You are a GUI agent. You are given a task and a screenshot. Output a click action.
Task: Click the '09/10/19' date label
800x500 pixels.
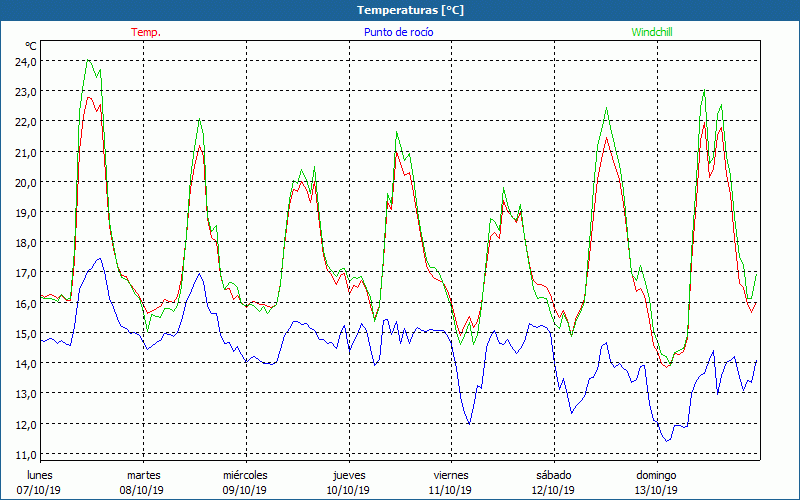244,490
